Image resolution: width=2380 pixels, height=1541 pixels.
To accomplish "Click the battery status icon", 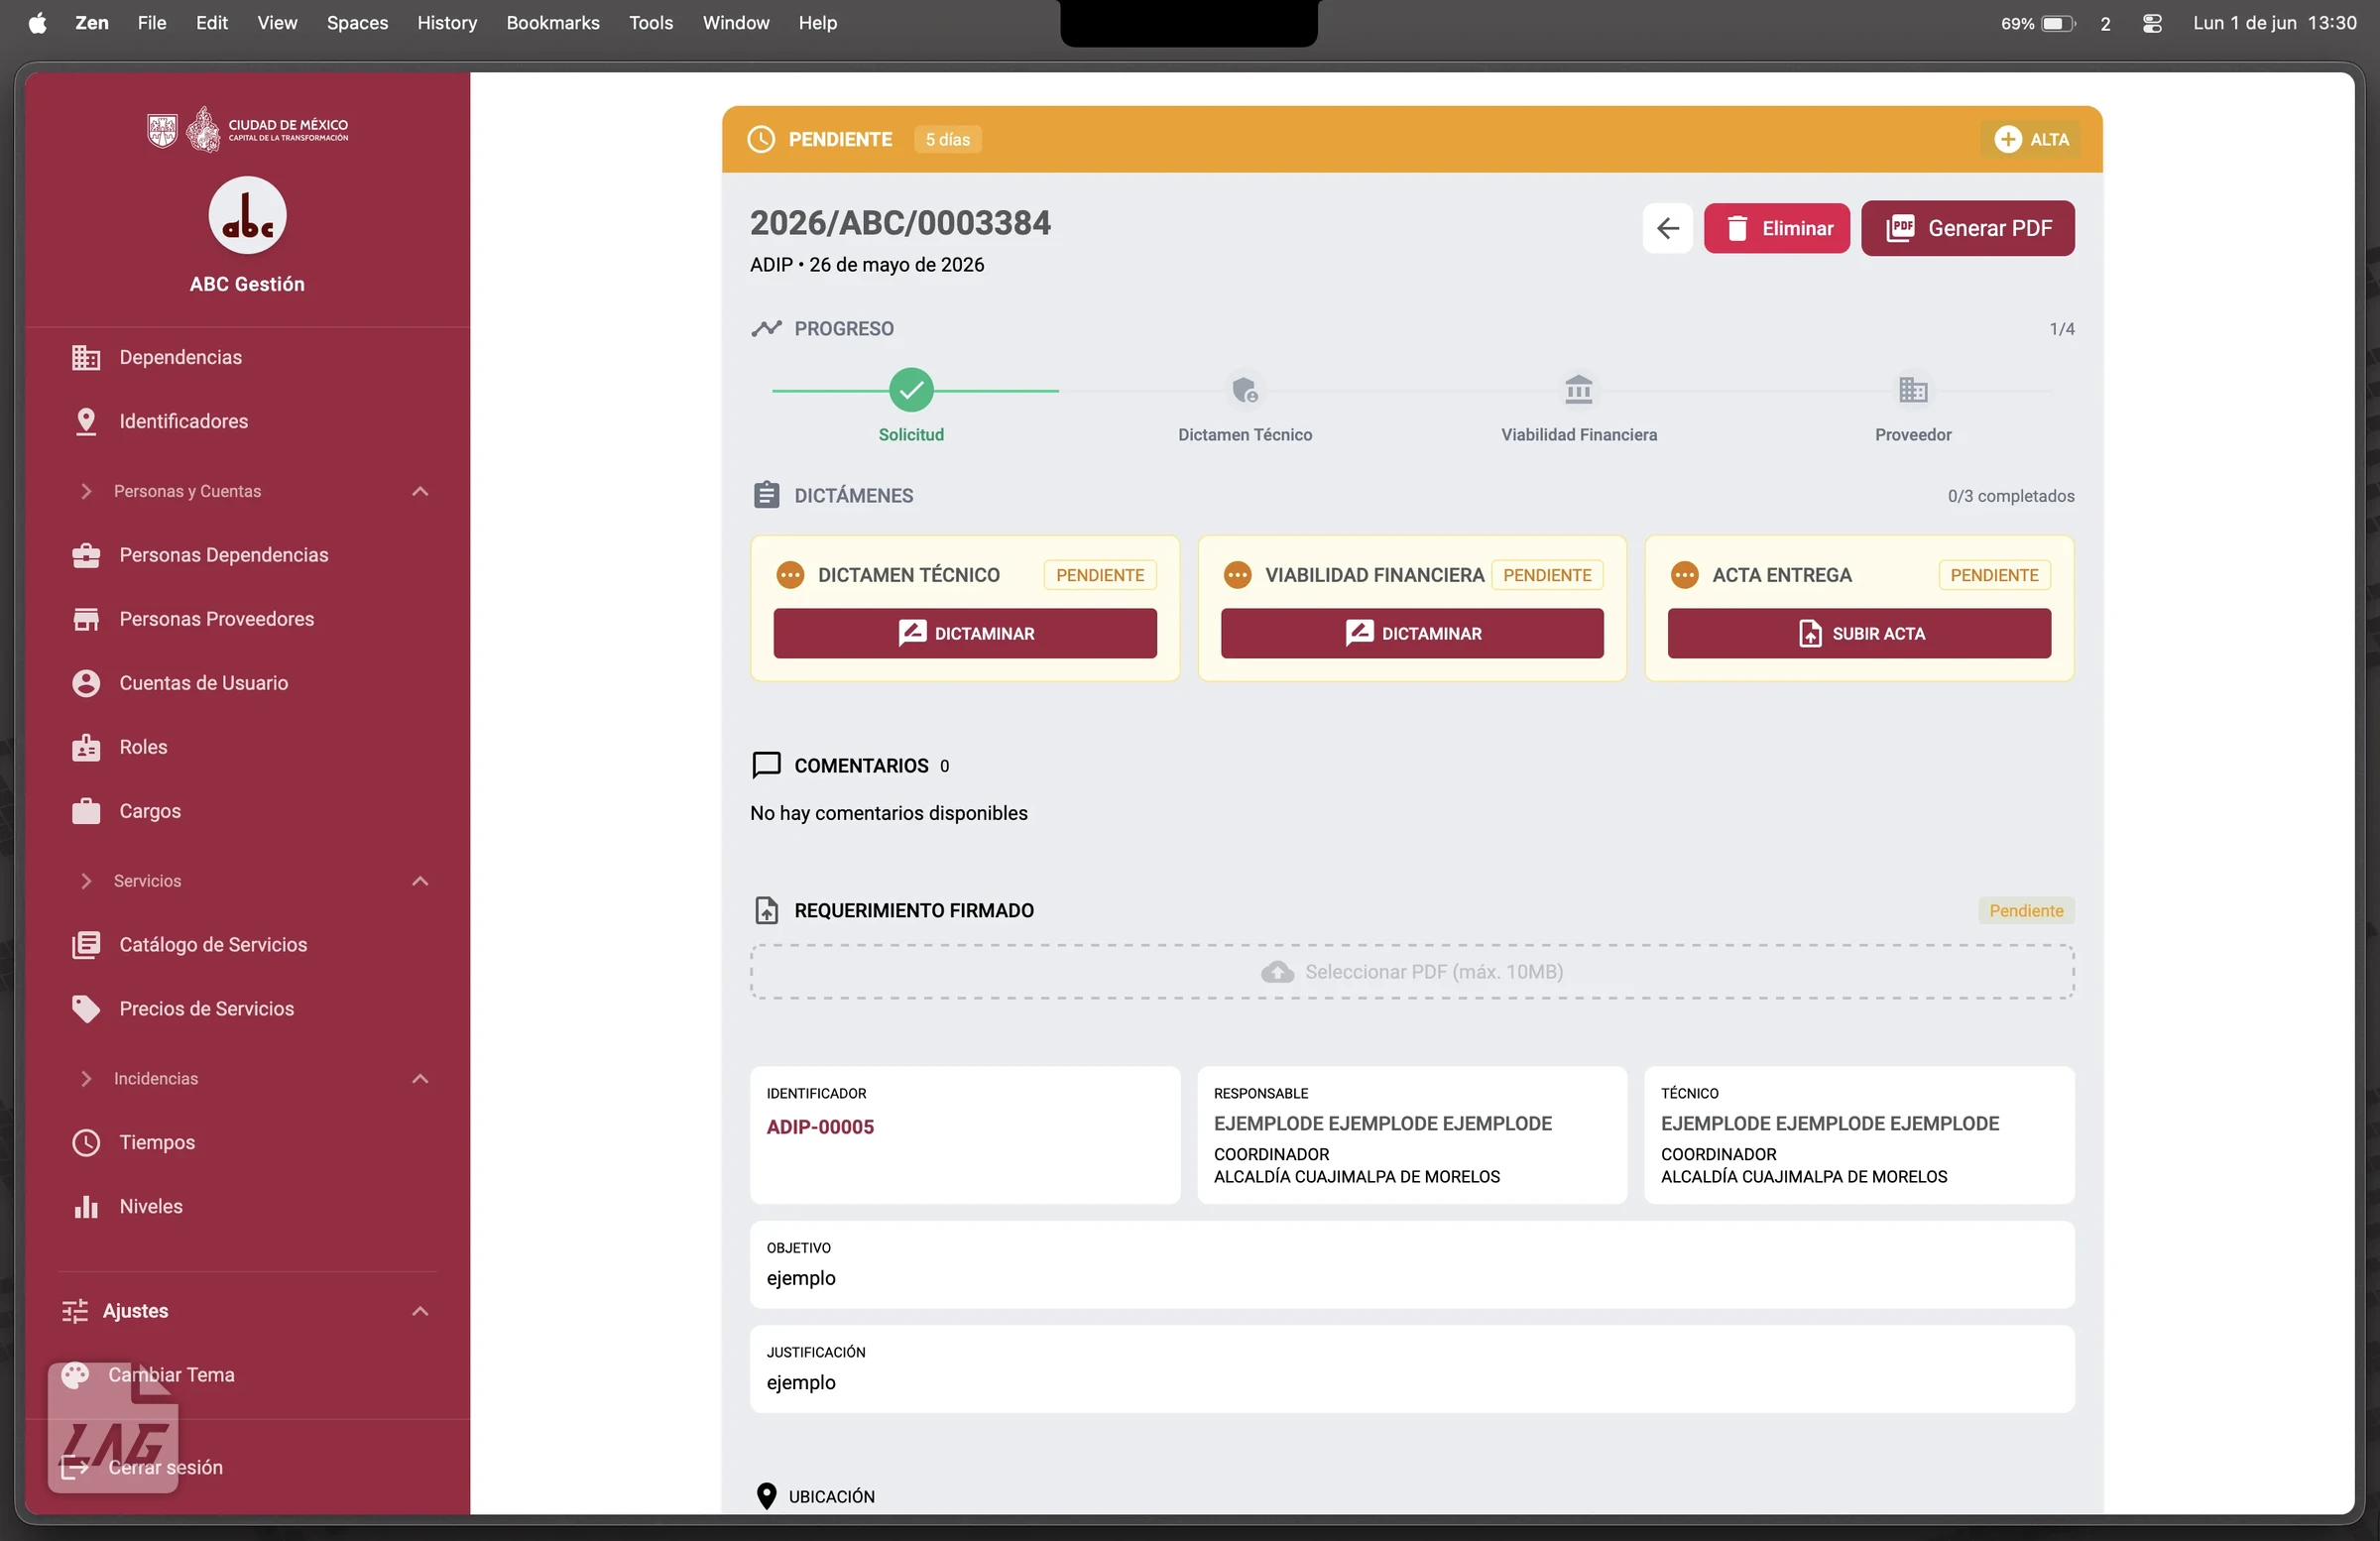I will coord(2057,23).
